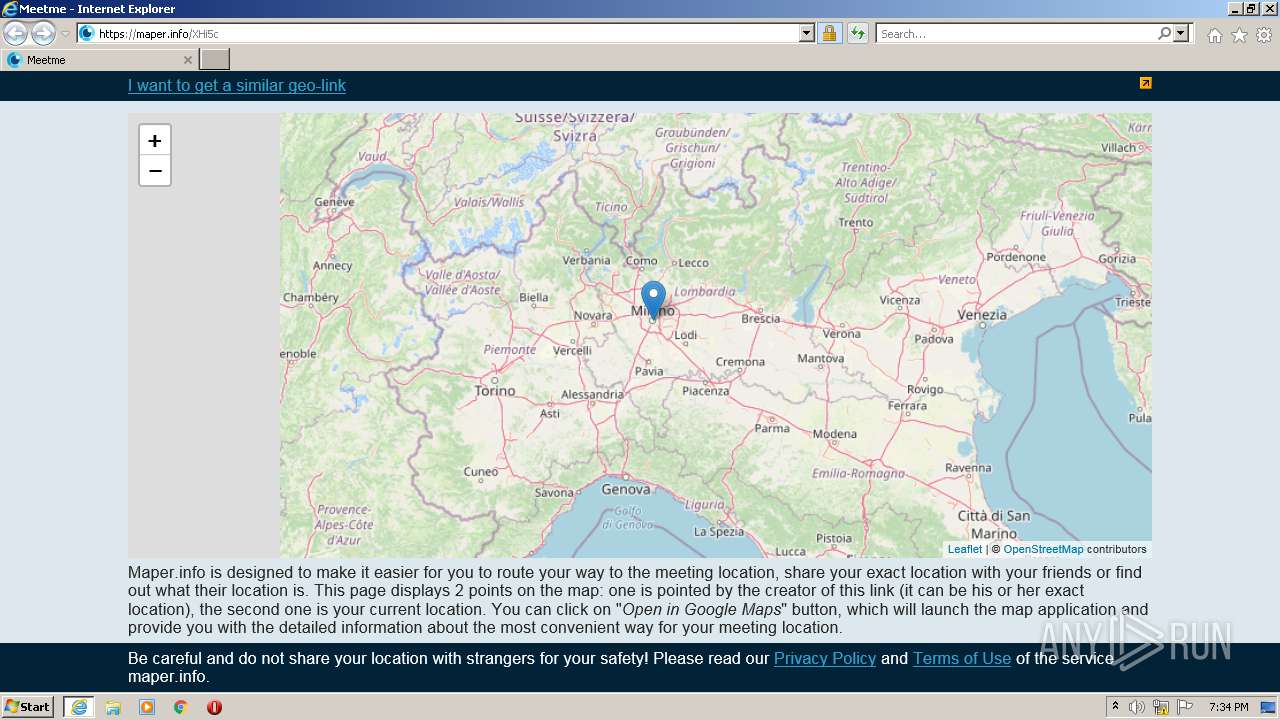Open the File Explorer taskbar icon
1280x720 pixels.
click(x=113, y=707)
